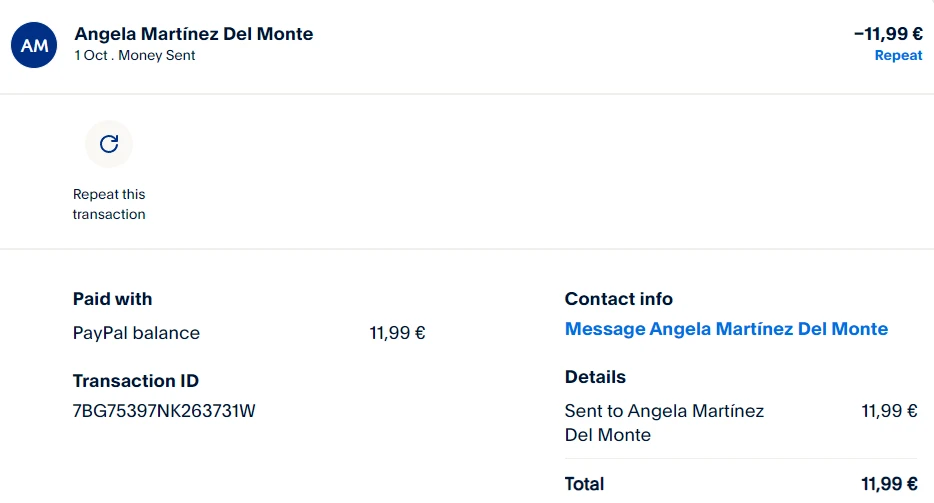
Task: Click the "Repeat this transaction" text label
Action: (109, 204)
